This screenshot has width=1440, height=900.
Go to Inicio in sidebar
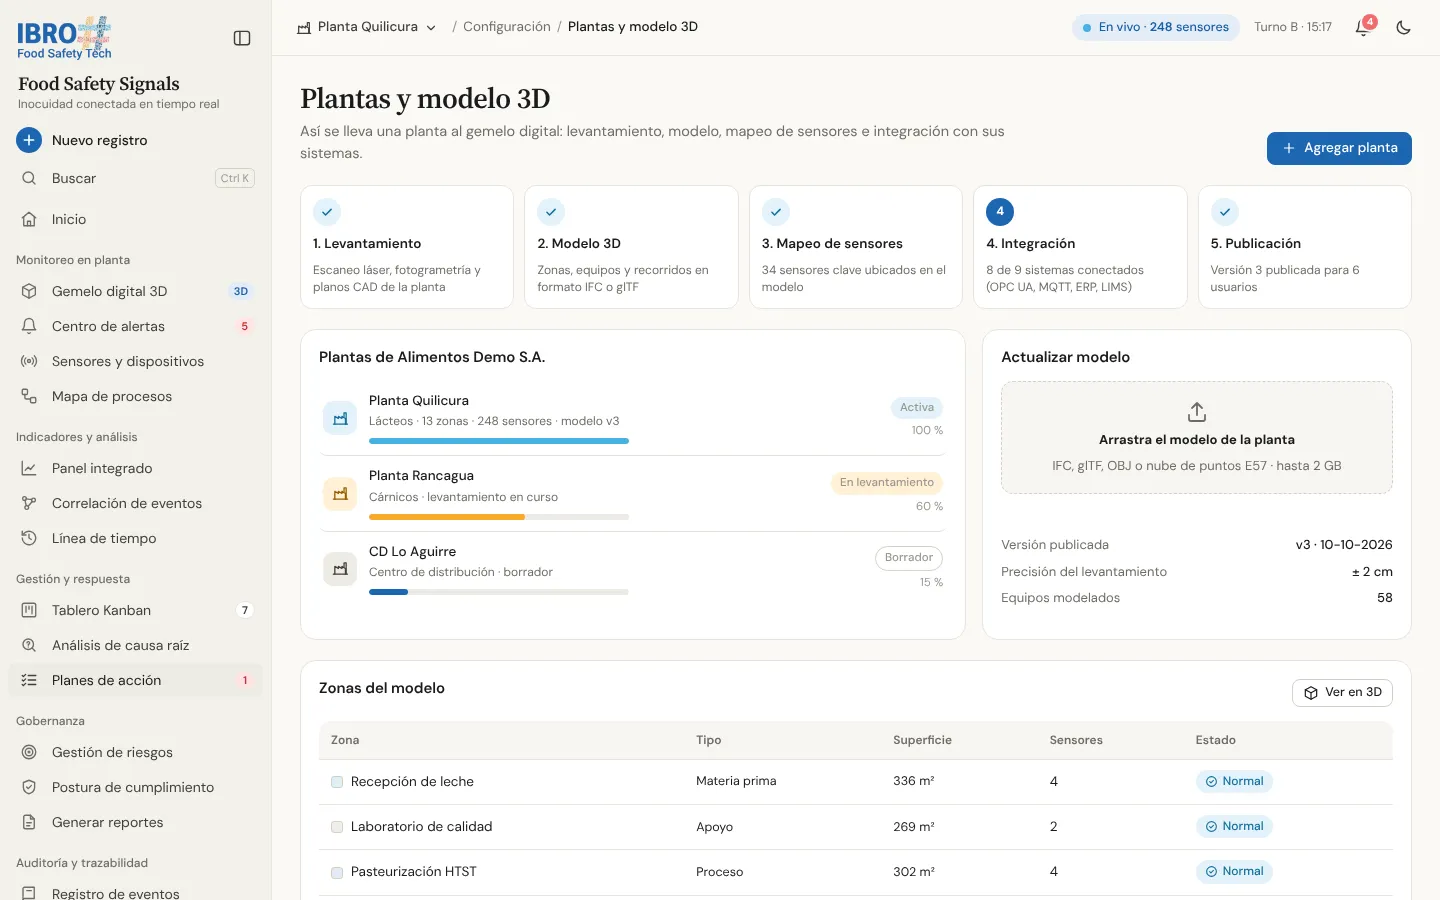click(x=135, y=219)
